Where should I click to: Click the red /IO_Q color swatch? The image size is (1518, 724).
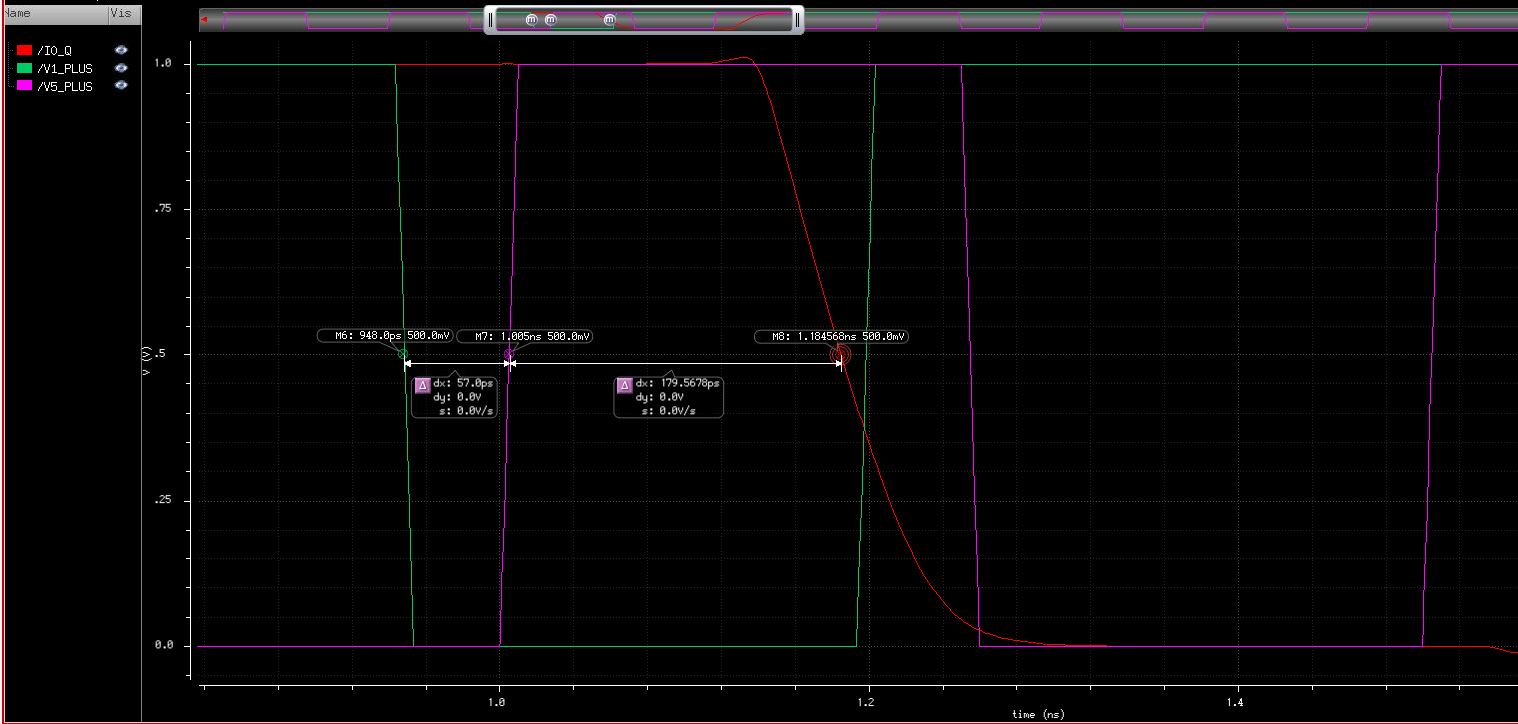coord(25,50)
